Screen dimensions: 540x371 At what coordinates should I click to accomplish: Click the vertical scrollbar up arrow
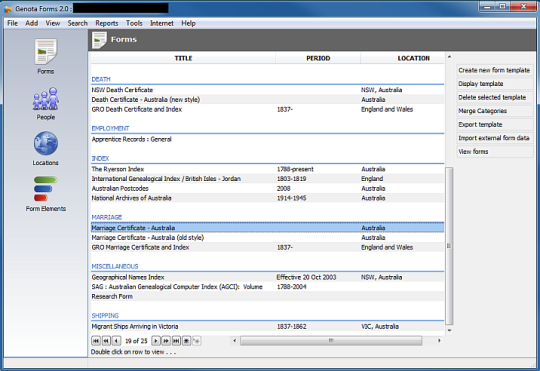pyautogui.click(x=449, y=57)
